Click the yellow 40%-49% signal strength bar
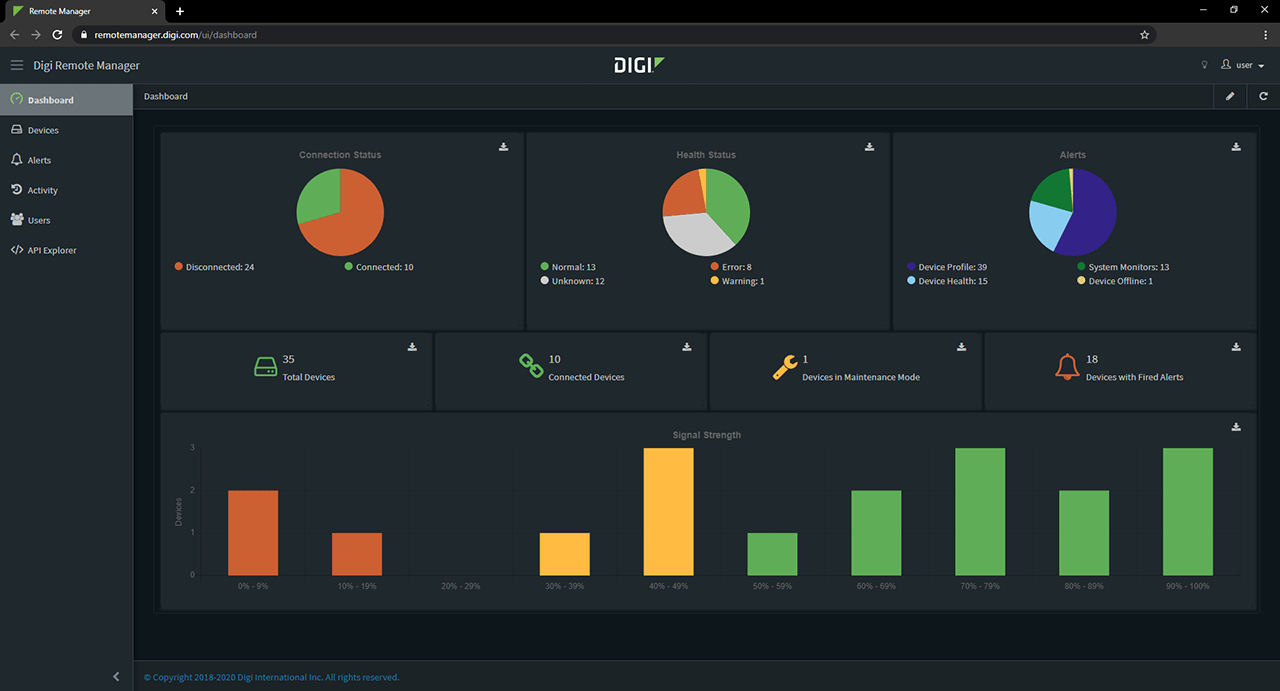 pyautogui.click(x=668, y=510)
